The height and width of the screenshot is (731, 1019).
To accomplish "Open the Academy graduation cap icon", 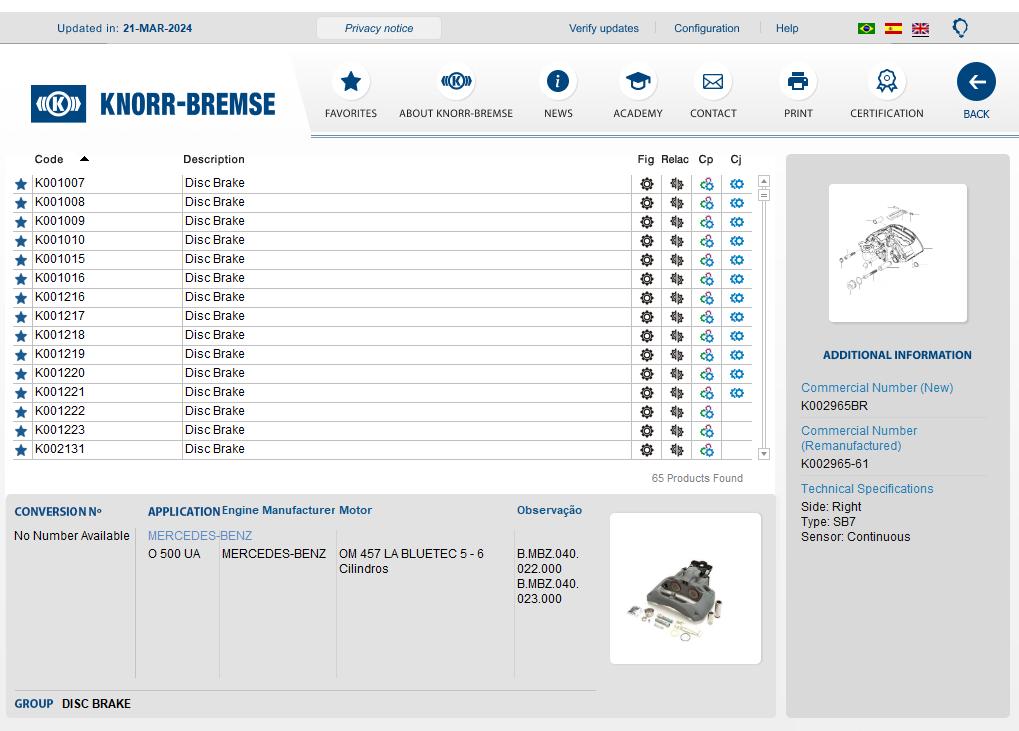I will point(637,80).
